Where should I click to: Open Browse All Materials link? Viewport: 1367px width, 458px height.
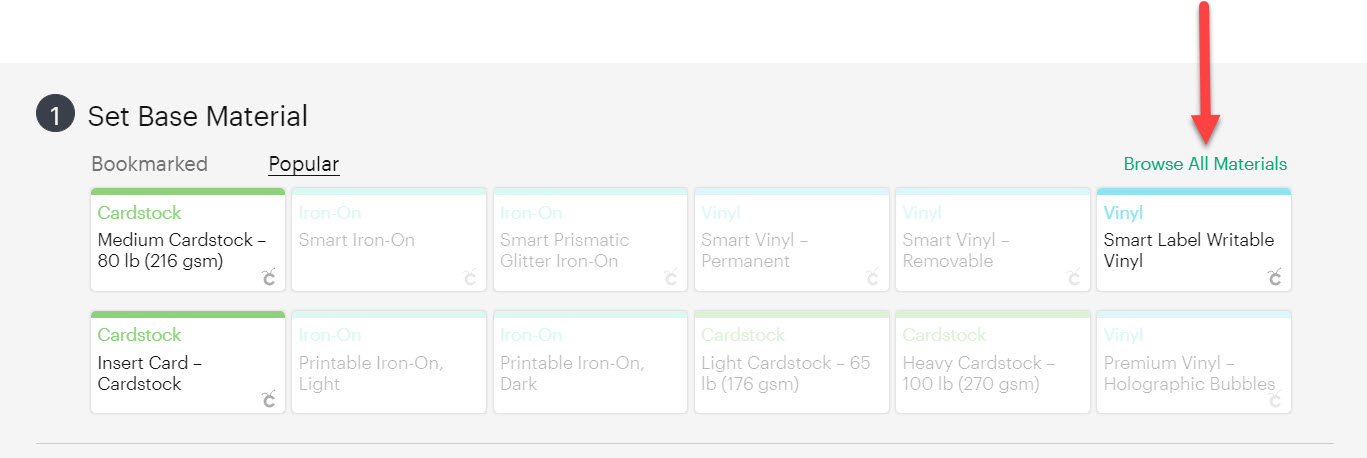tap(1205, 164)
